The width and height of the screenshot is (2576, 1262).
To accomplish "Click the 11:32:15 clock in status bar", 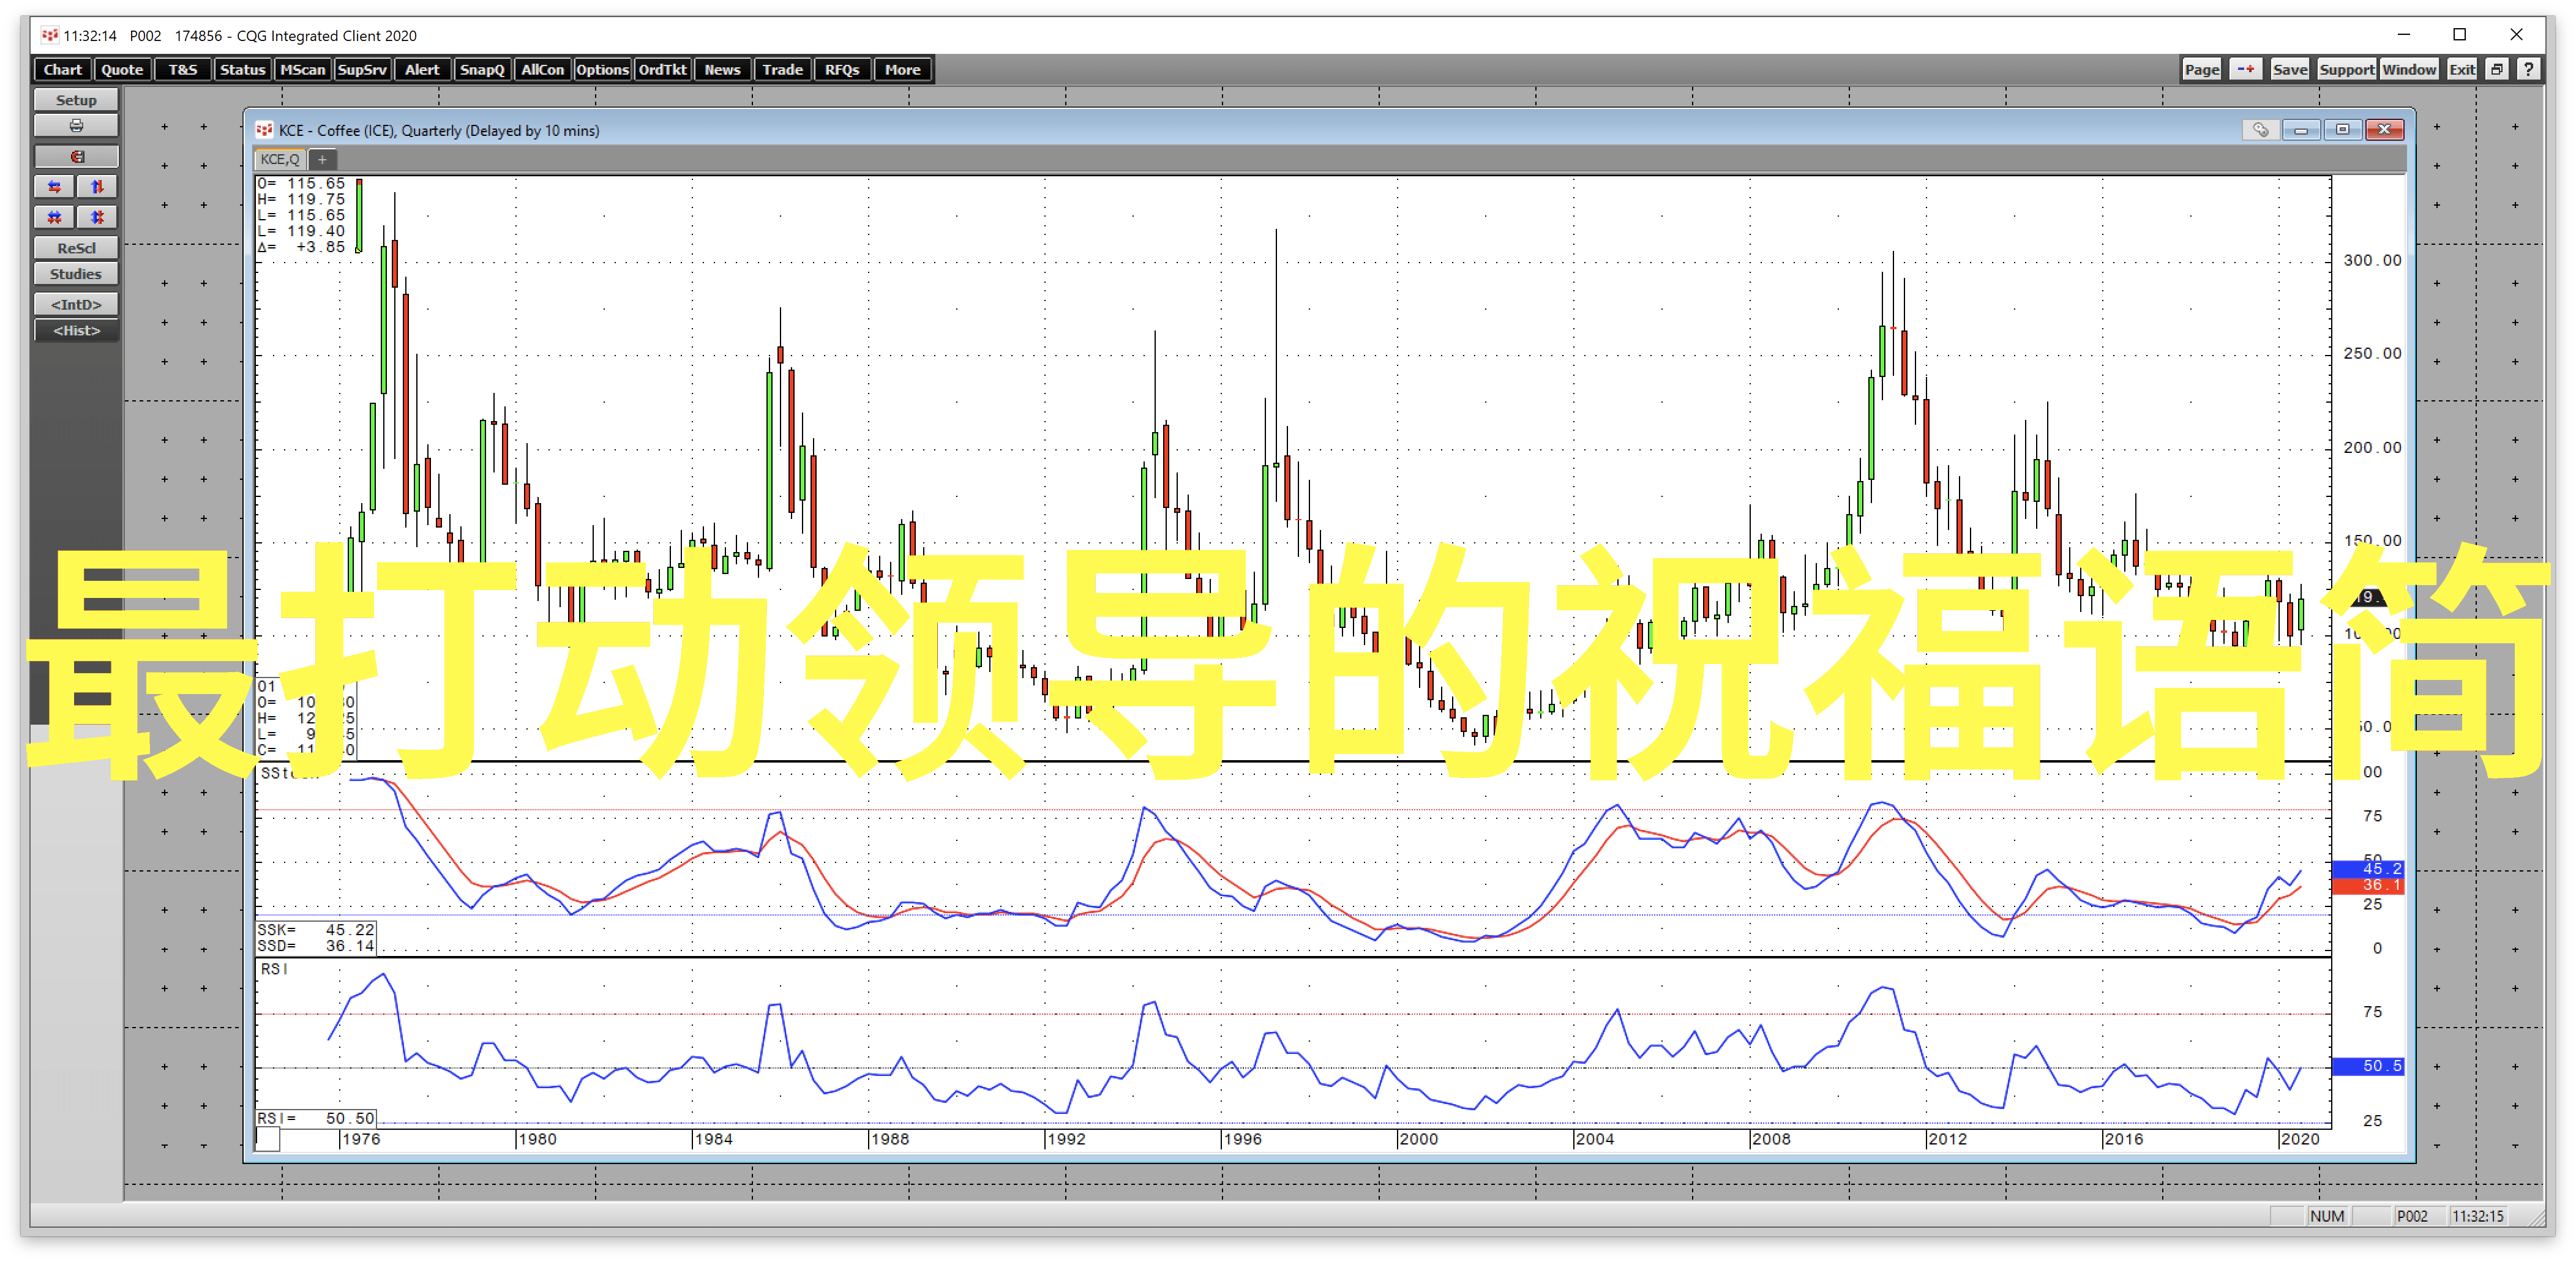I will tap(2478, 1216).
